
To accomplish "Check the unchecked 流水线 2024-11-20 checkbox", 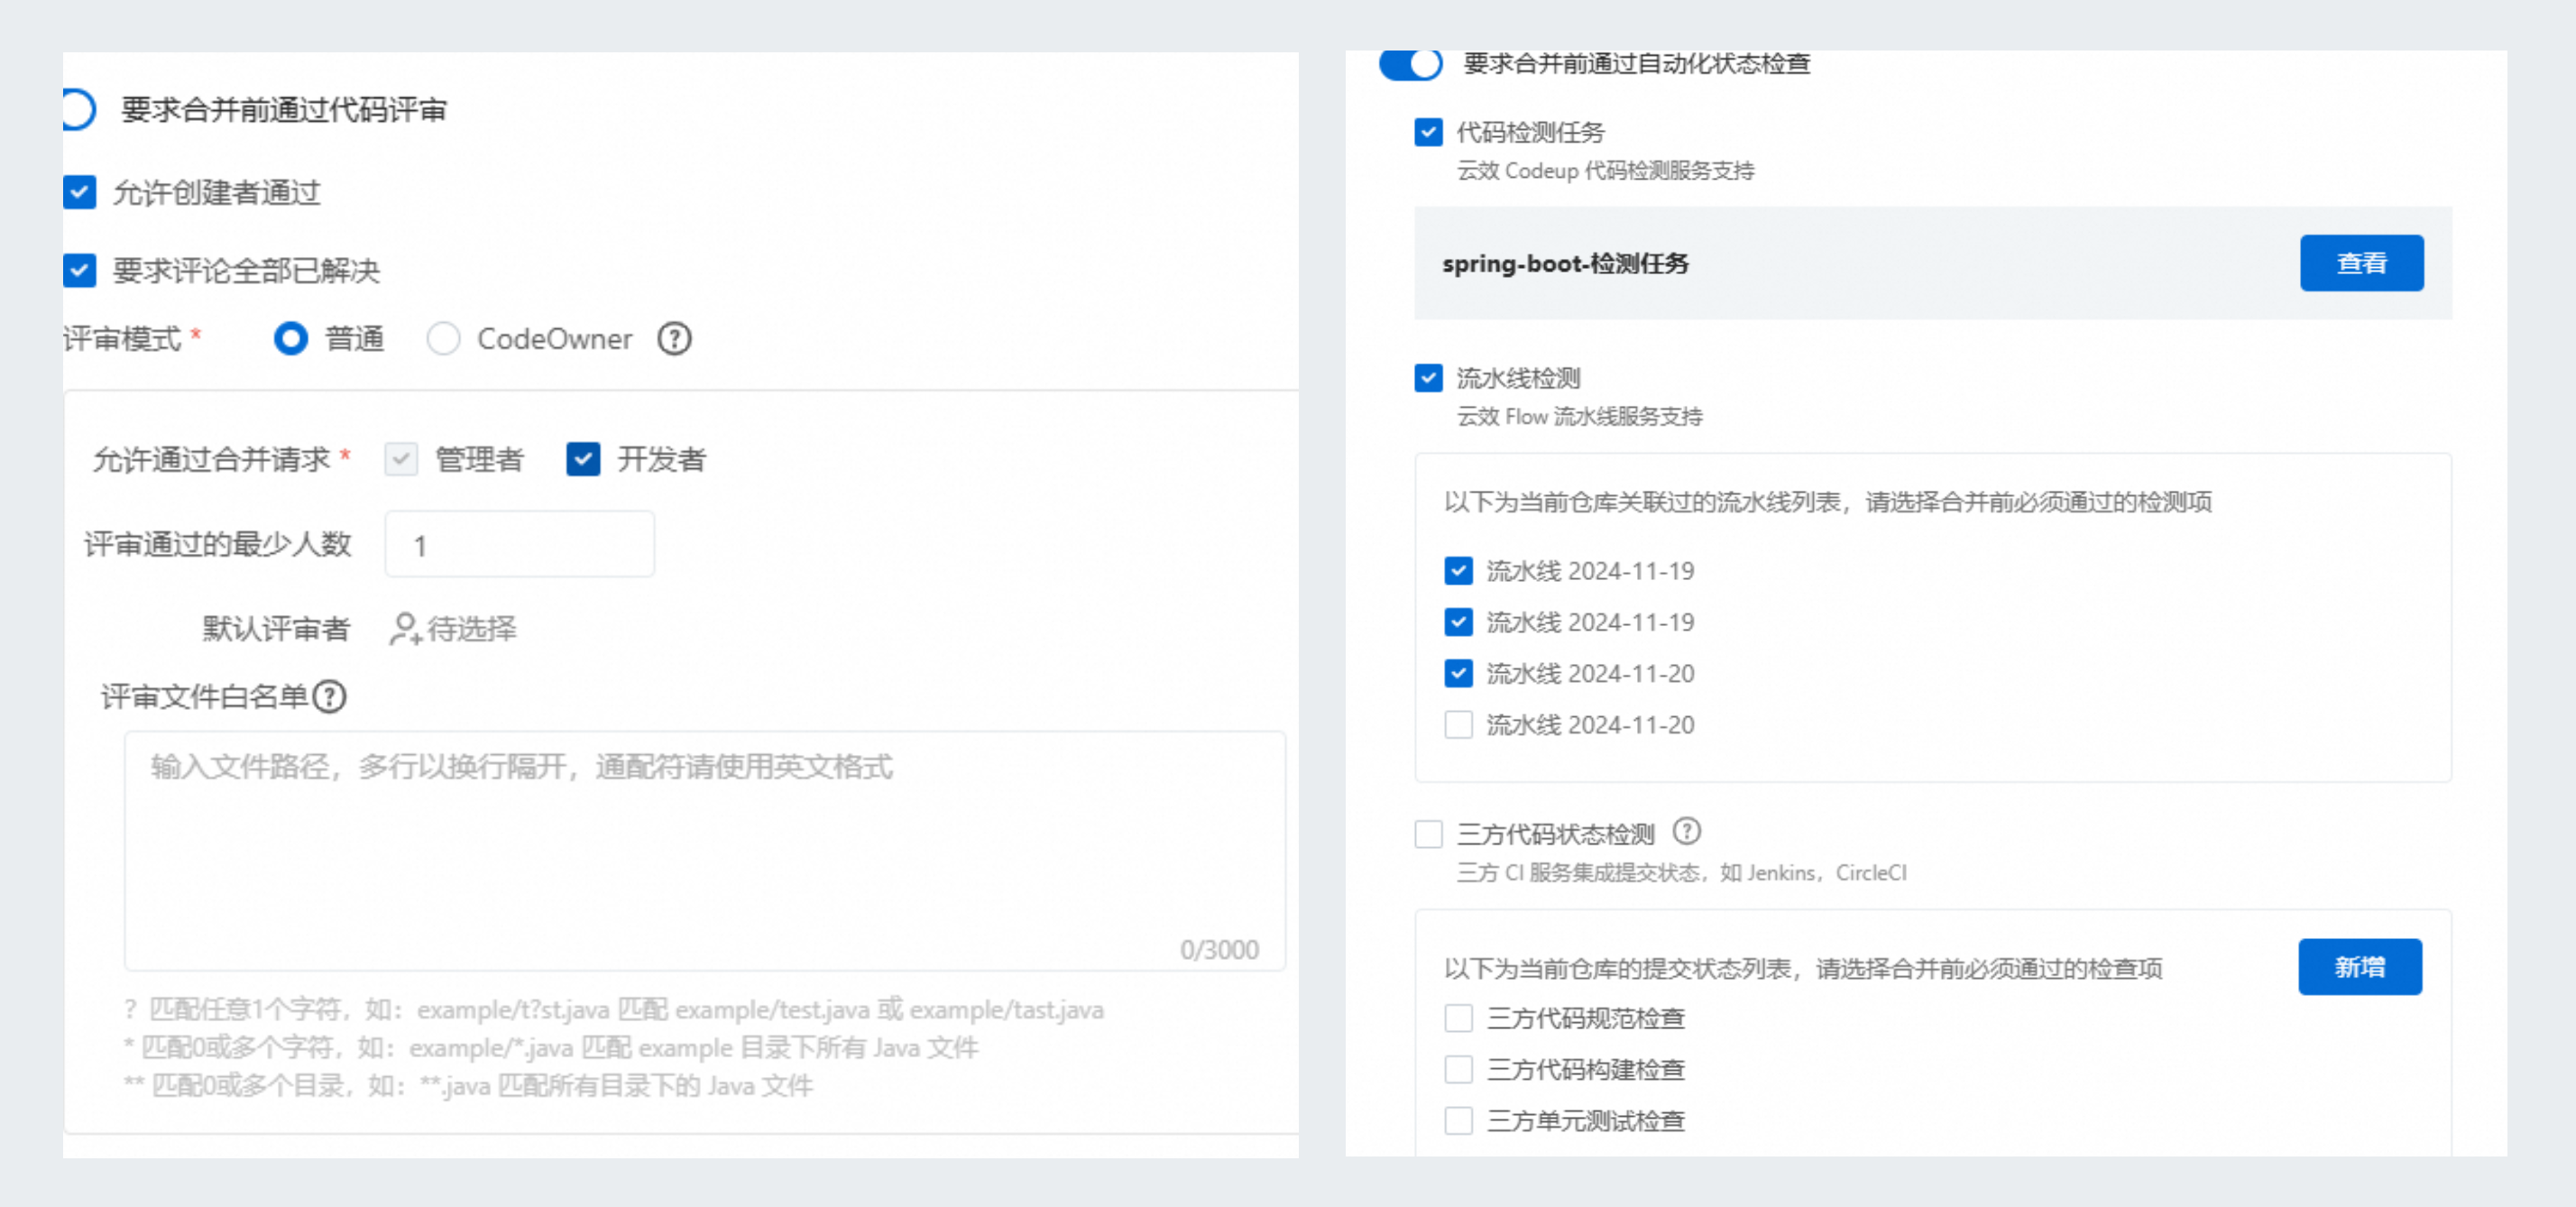I will 1458,724.
